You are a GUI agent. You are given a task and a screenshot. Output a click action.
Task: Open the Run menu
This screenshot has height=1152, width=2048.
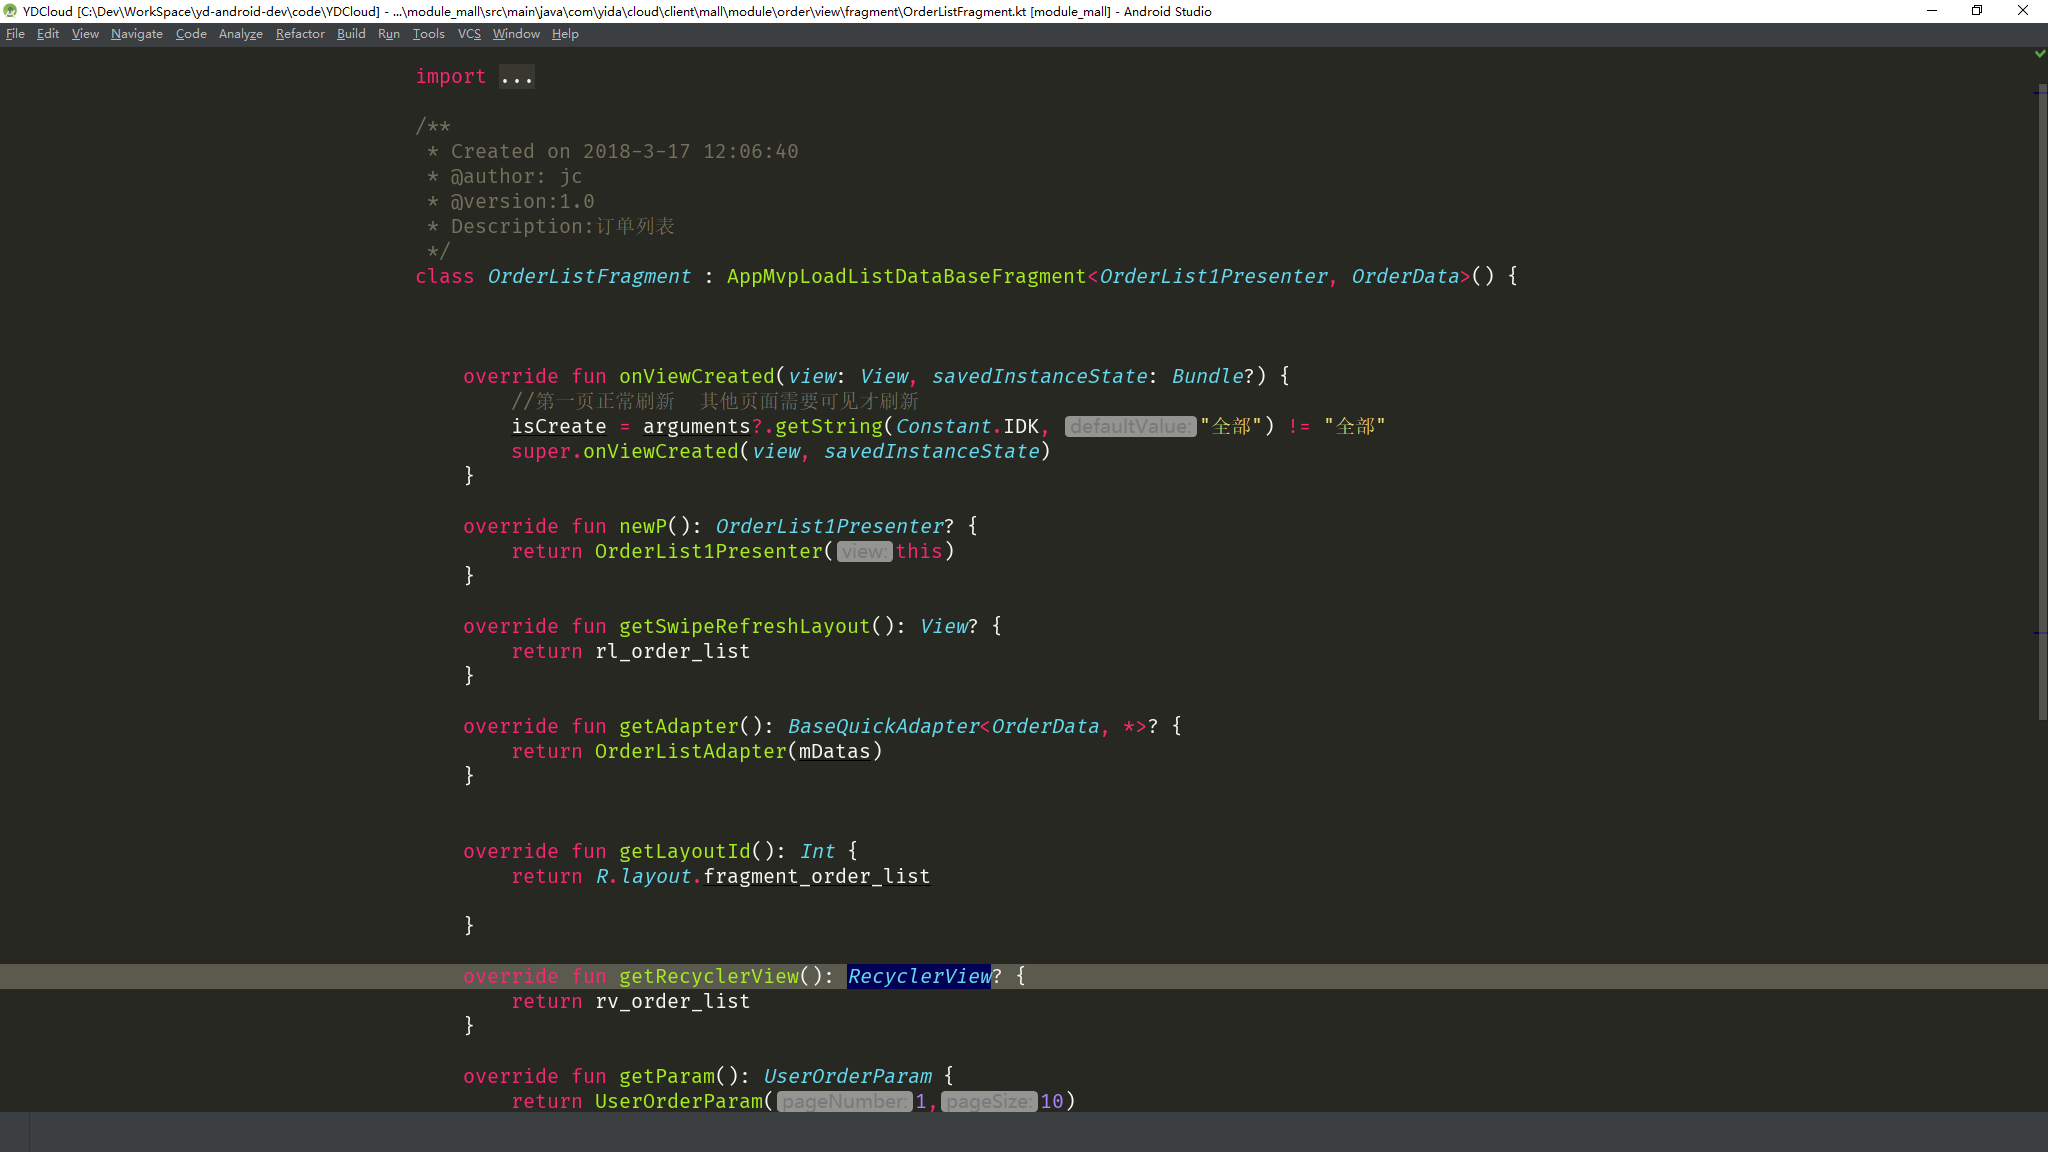[389, 33]
